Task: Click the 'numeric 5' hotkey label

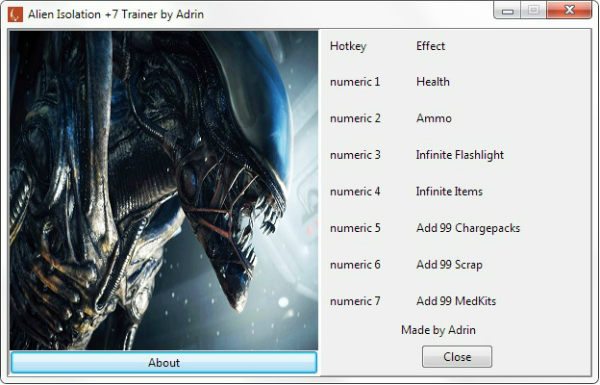Action: 355,228
